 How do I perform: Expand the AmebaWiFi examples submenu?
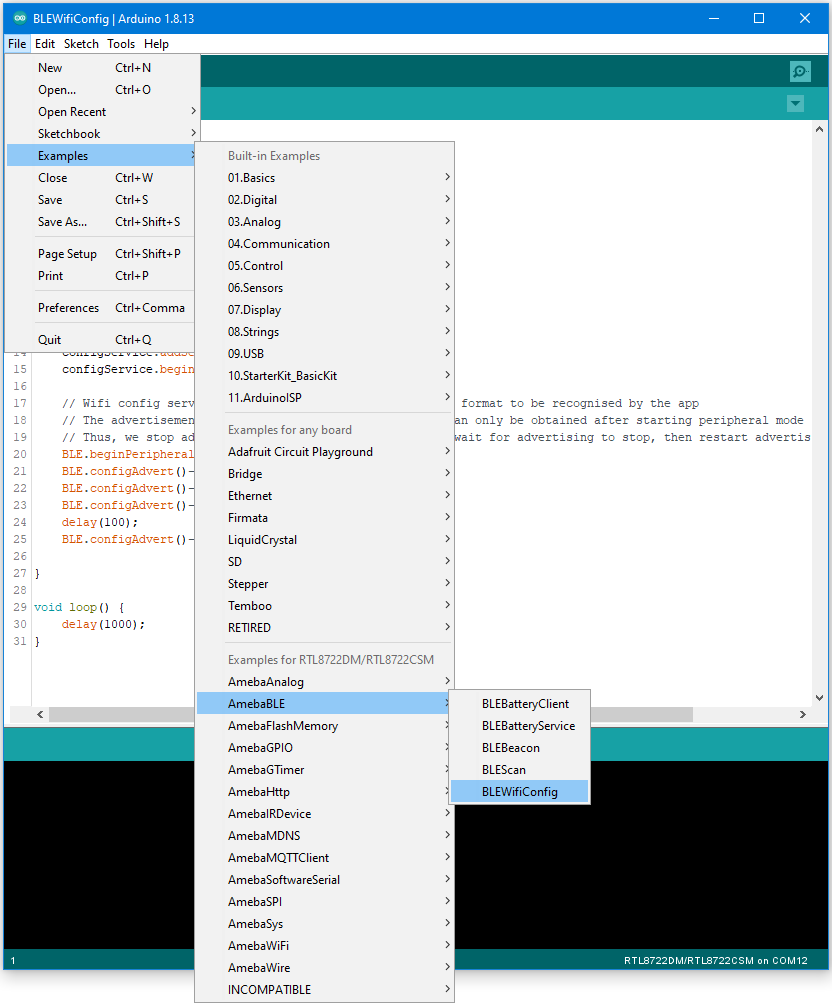tap(258, 945)
